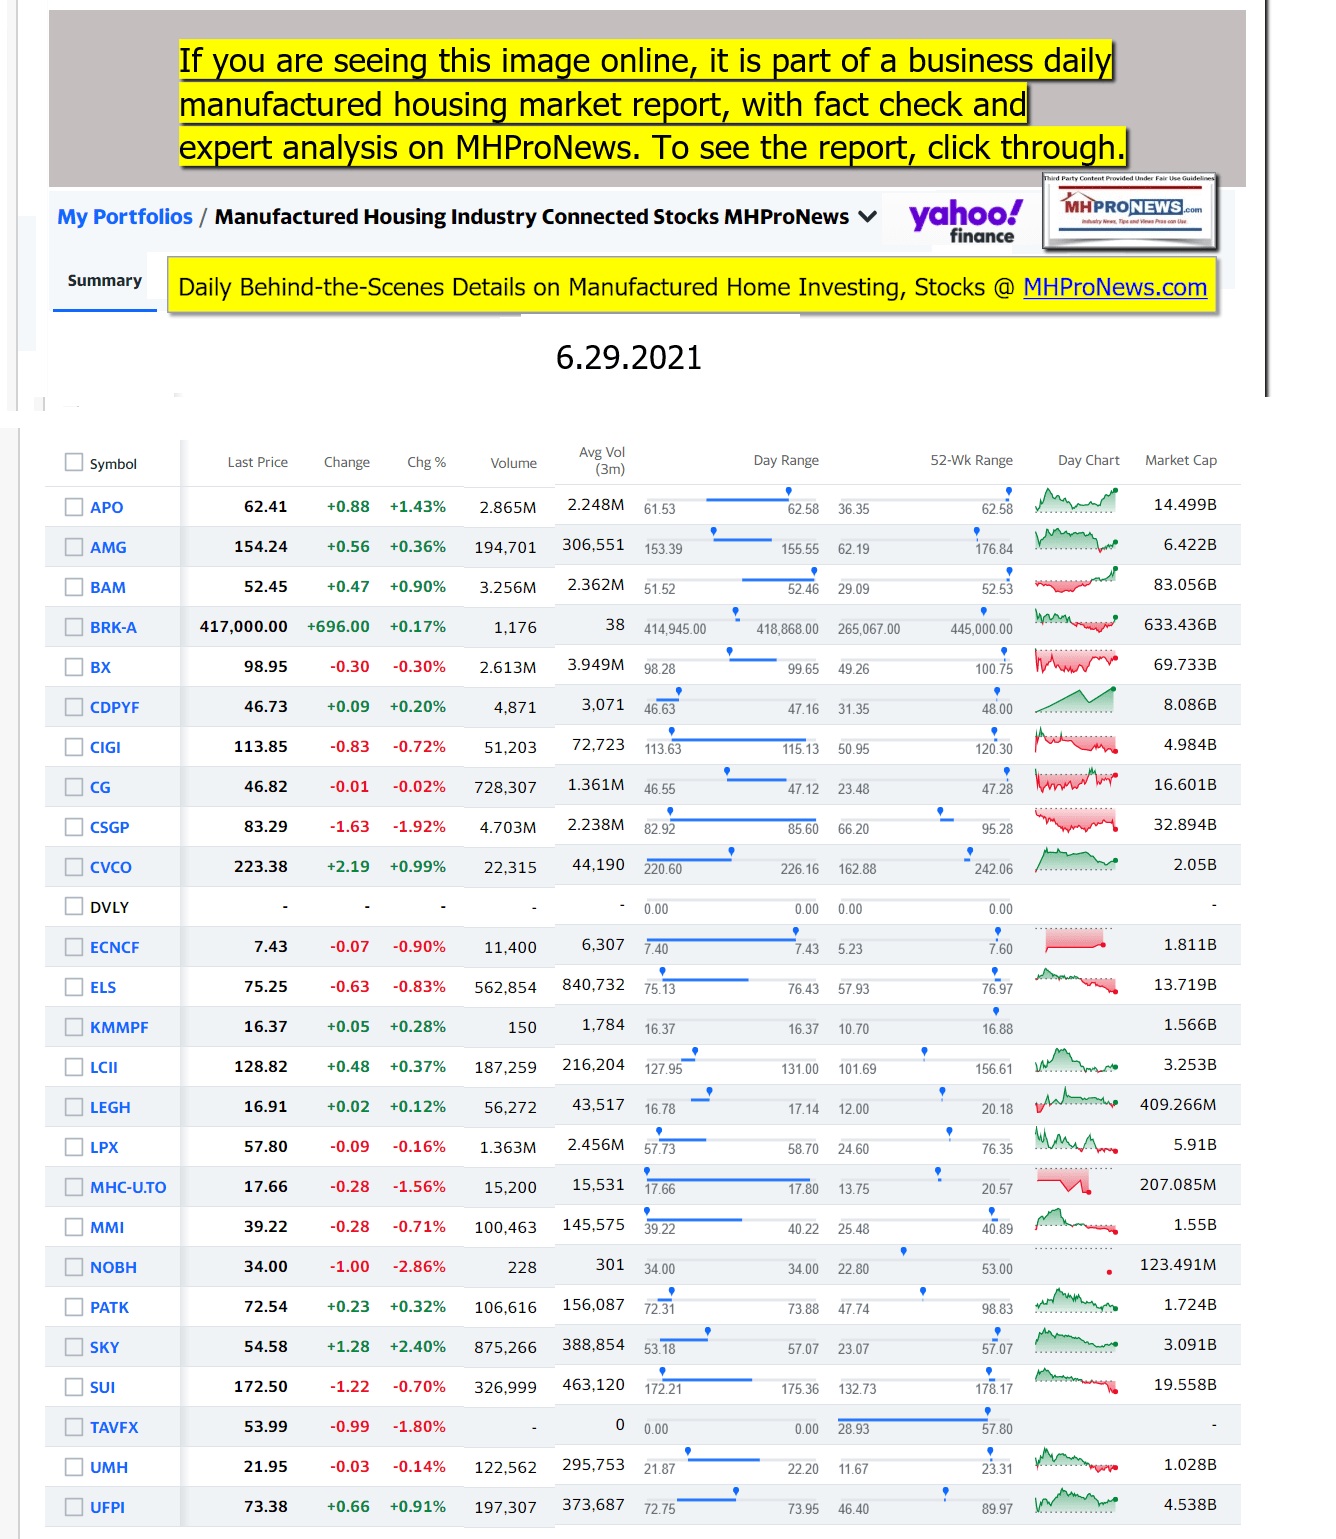The image size is (1336, 1539).
Task: Sort by the Avg Vol (3m) header
Action: (x=602, y=460)
